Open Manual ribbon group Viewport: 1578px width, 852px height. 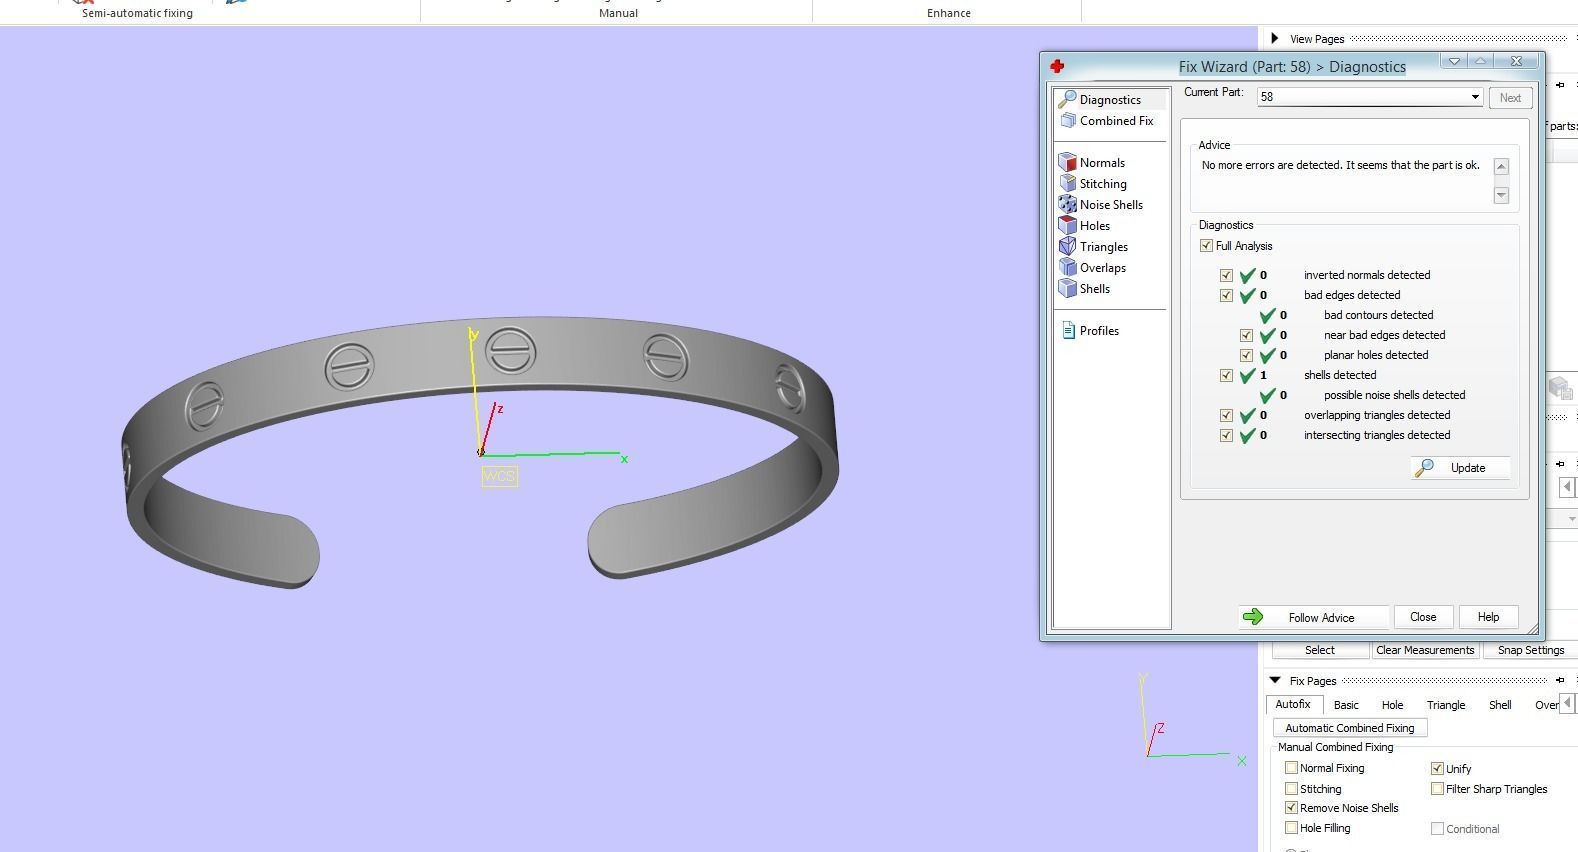(618, 13)
